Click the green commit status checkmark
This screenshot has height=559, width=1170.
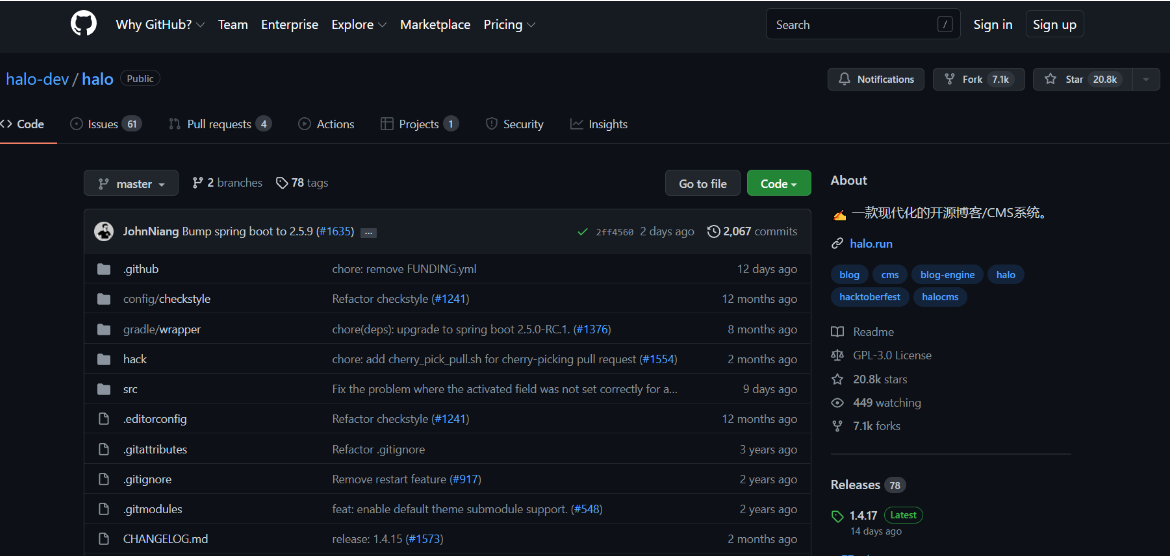click(x=583, y=232)
